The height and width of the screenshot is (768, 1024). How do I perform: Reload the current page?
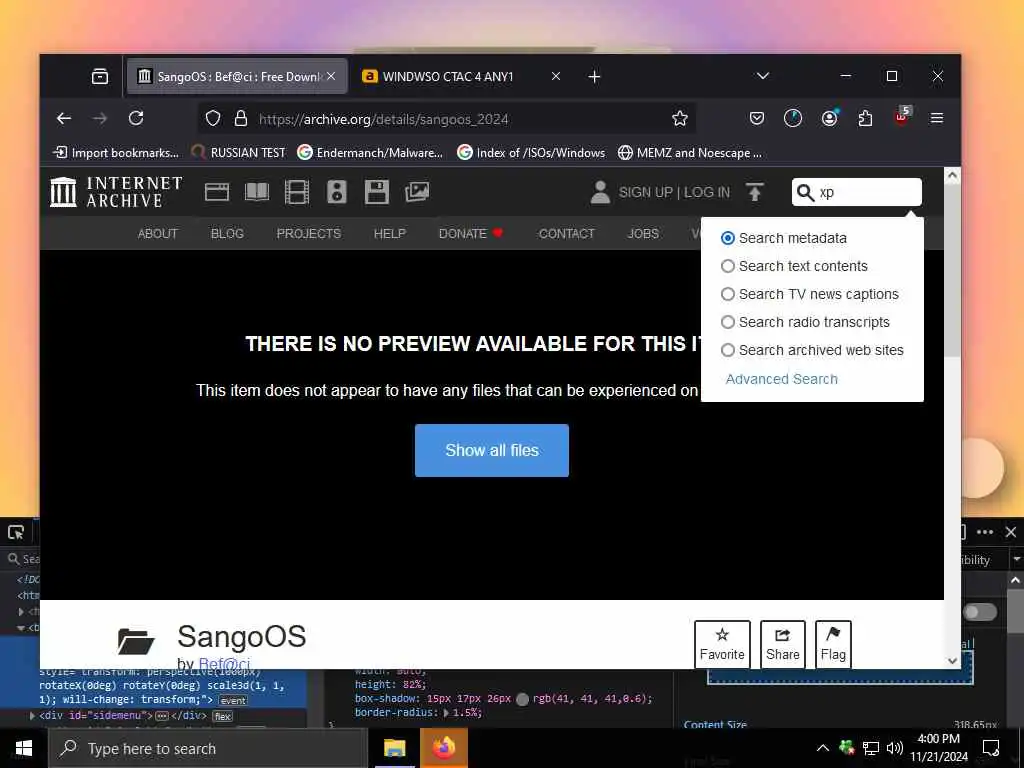pos(136,118)
